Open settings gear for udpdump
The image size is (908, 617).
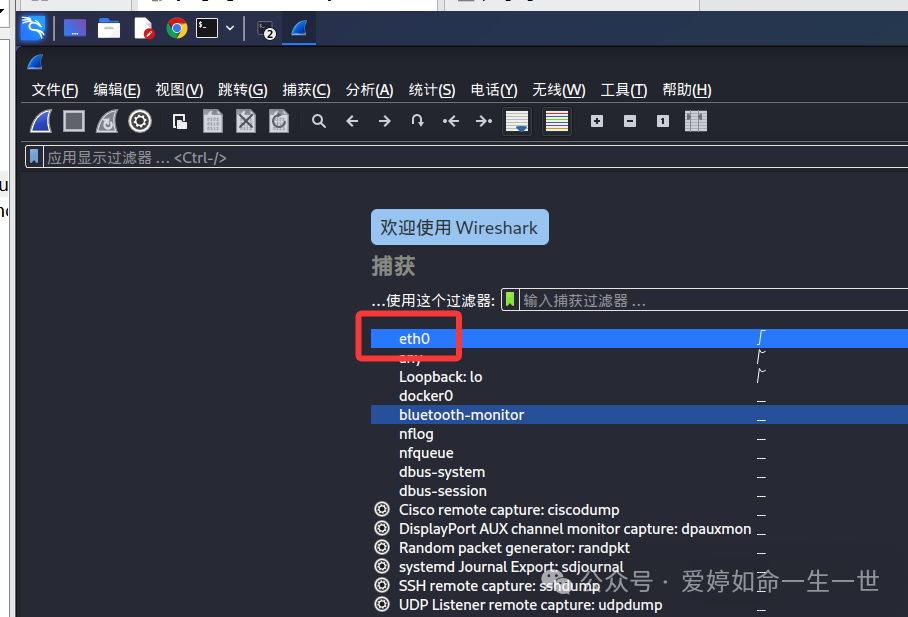[x=382, y=604]
